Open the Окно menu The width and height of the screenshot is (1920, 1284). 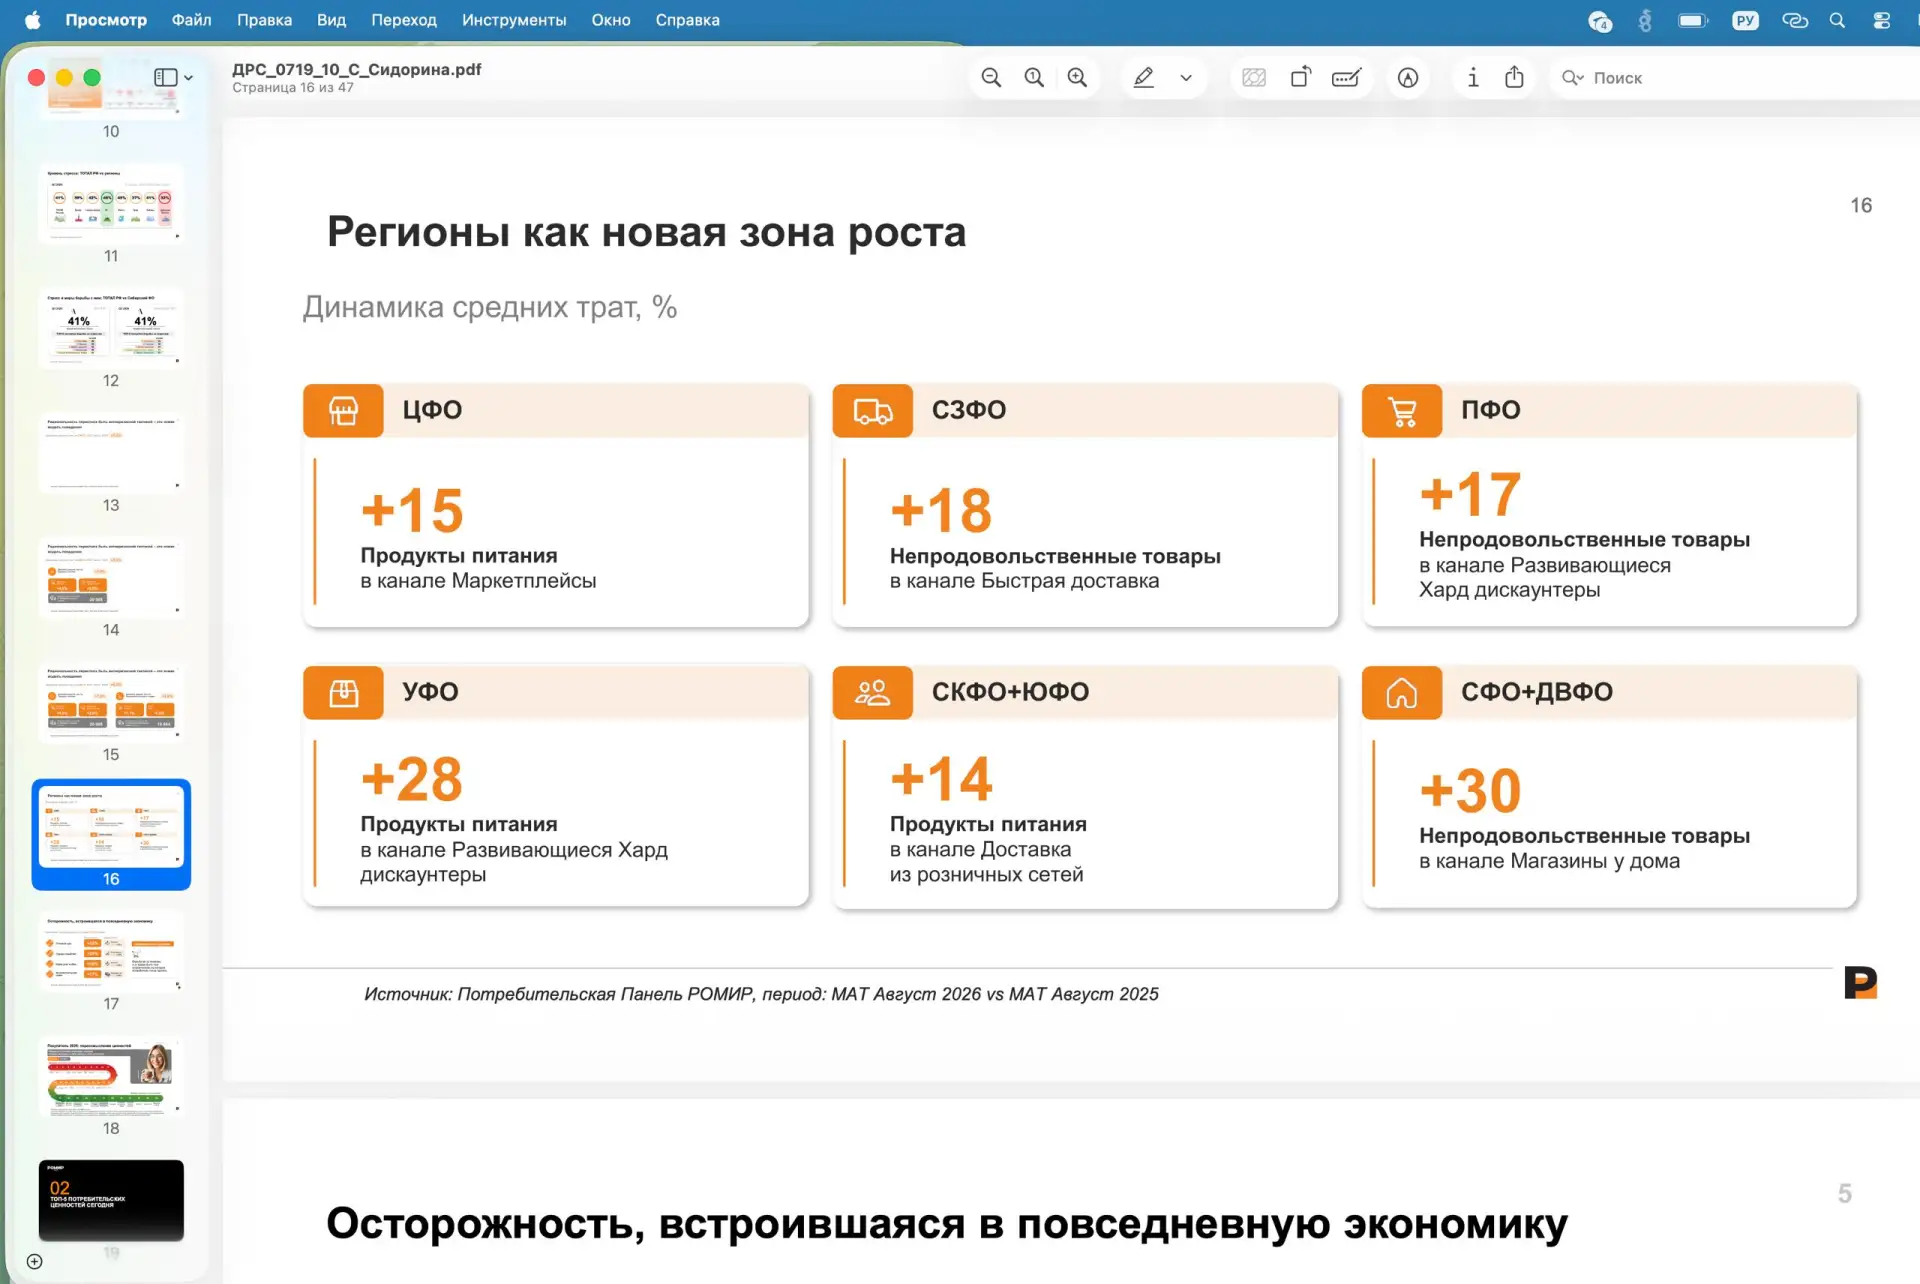[610, 20]
